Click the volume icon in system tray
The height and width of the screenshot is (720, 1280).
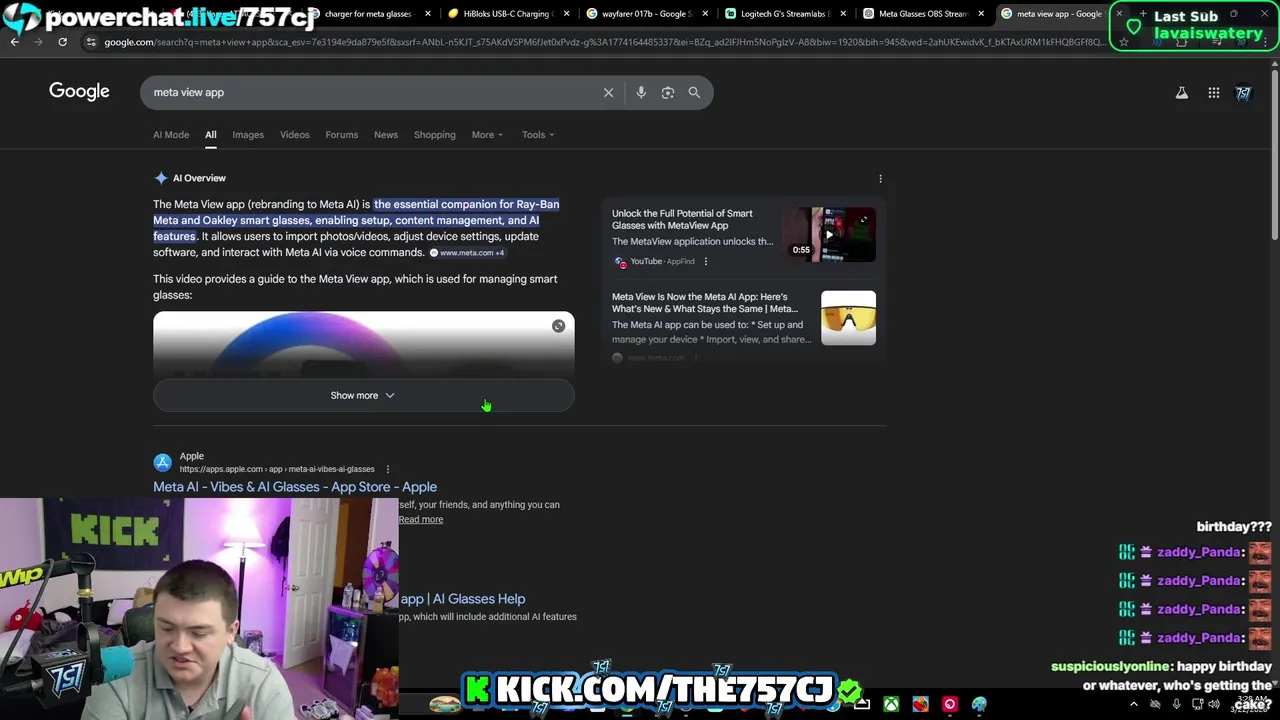(1214, 705)
